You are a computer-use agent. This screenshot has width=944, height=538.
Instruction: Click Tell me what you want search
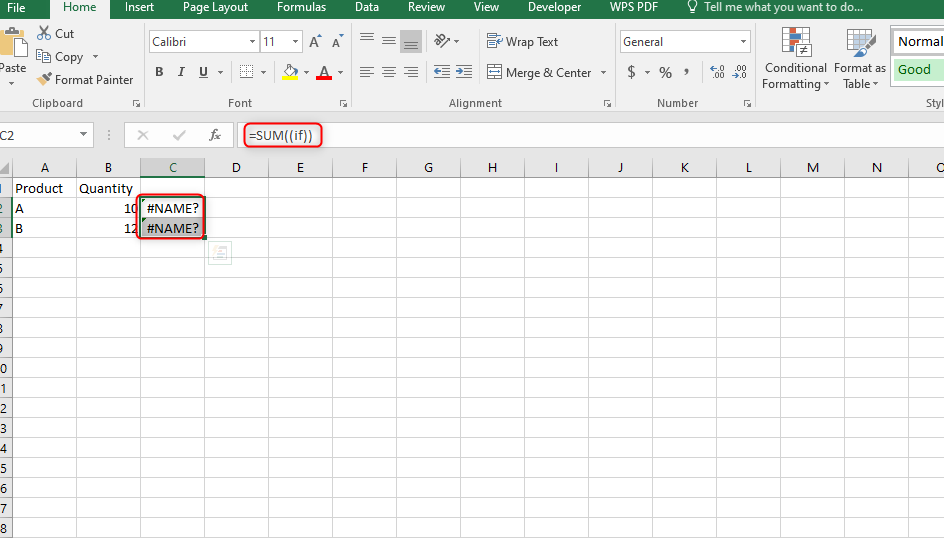(x=775, y=7)
